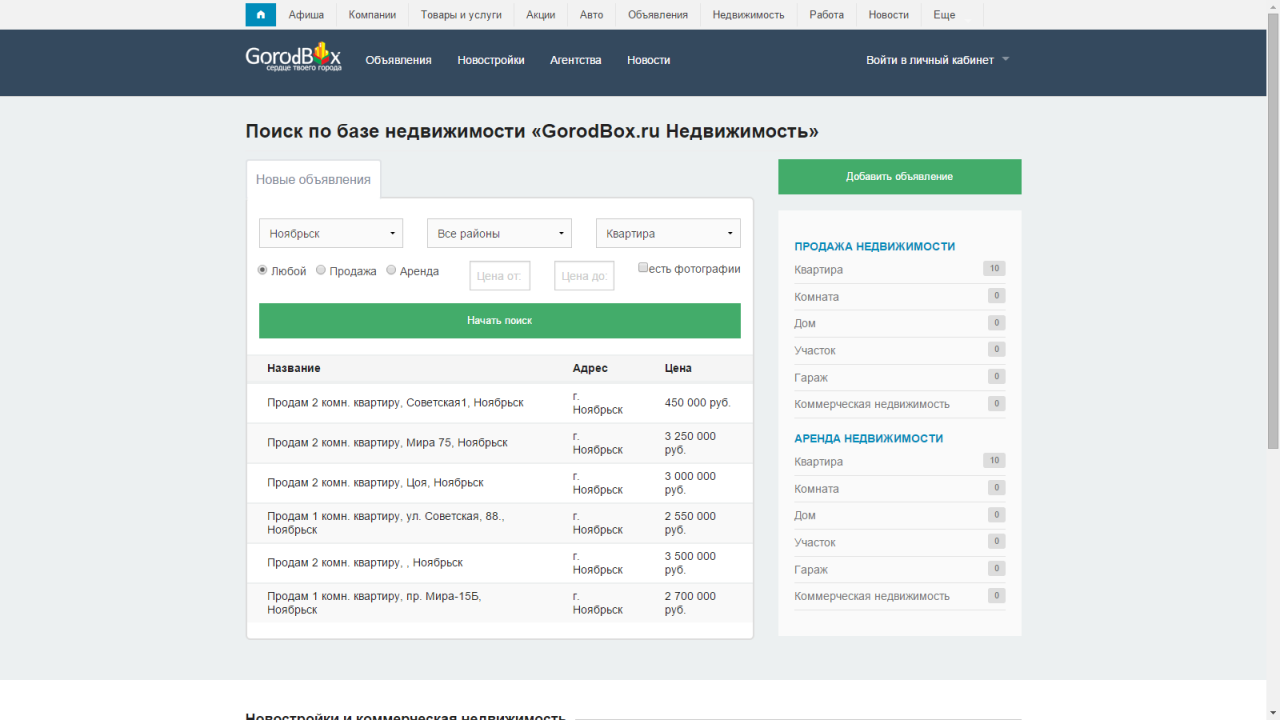Open Новостройки in the header menu
1280x720 pixels.
491,60
